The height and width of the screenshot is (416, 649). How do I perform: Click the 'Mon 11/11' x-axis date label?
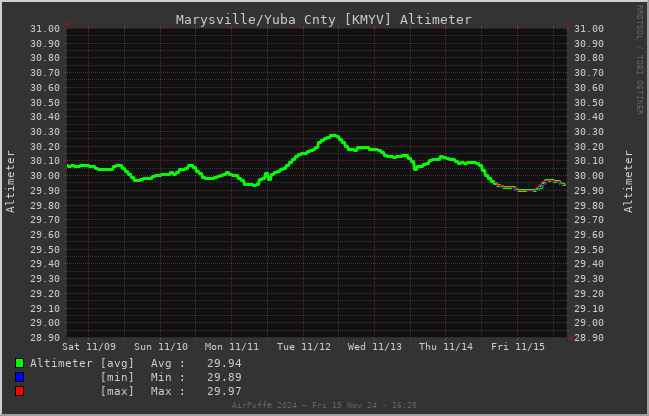pyautogui.click(x=232, y=346)
